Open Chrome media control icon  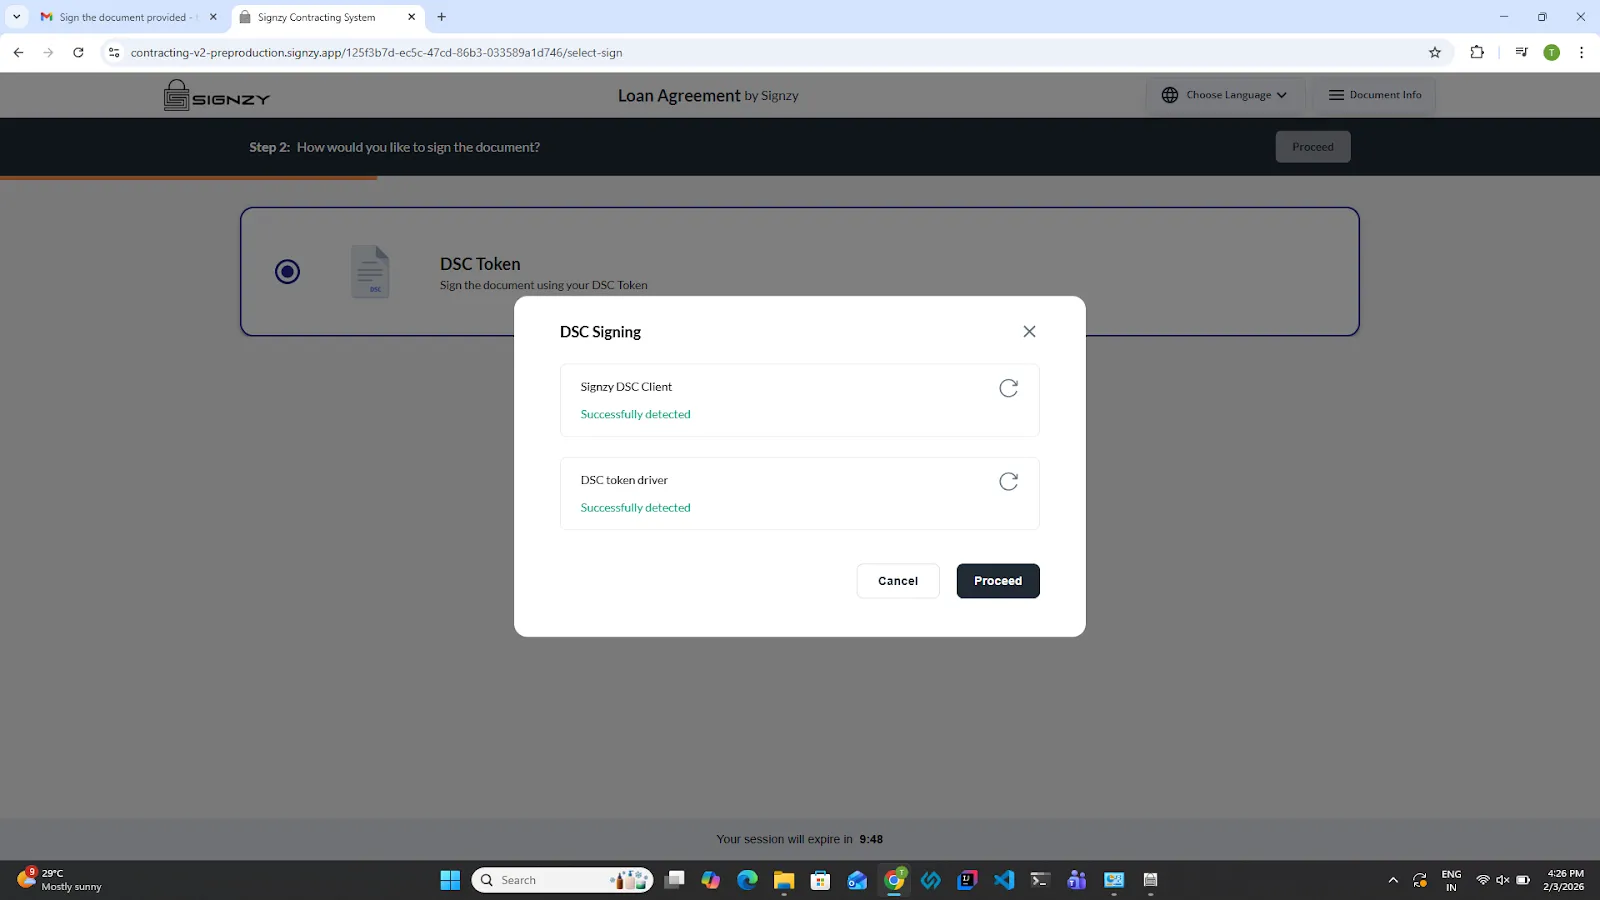pos(1521,53)
